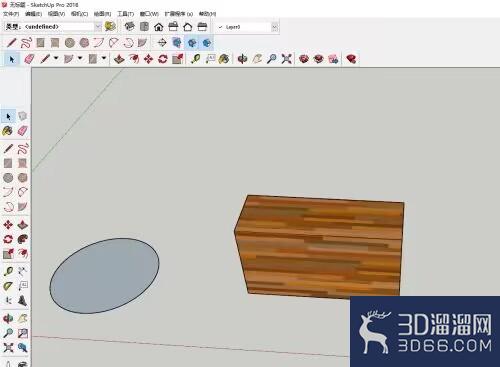This screenshot has height=367, width=500.
Task: Select Push/Pull tool in Getting Started toolbar
Action: [x=119, y=59]
